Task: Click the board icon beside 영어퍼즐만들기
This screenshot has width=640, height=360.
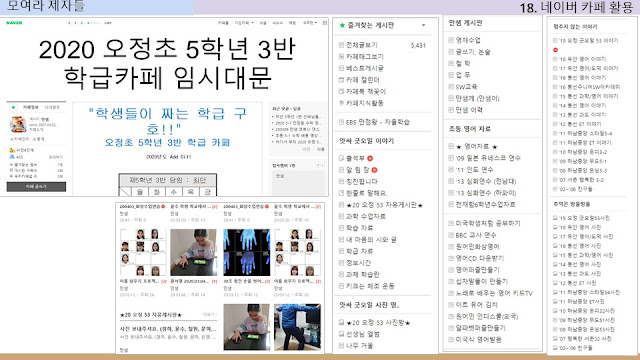Action: [x=451, y=270]
